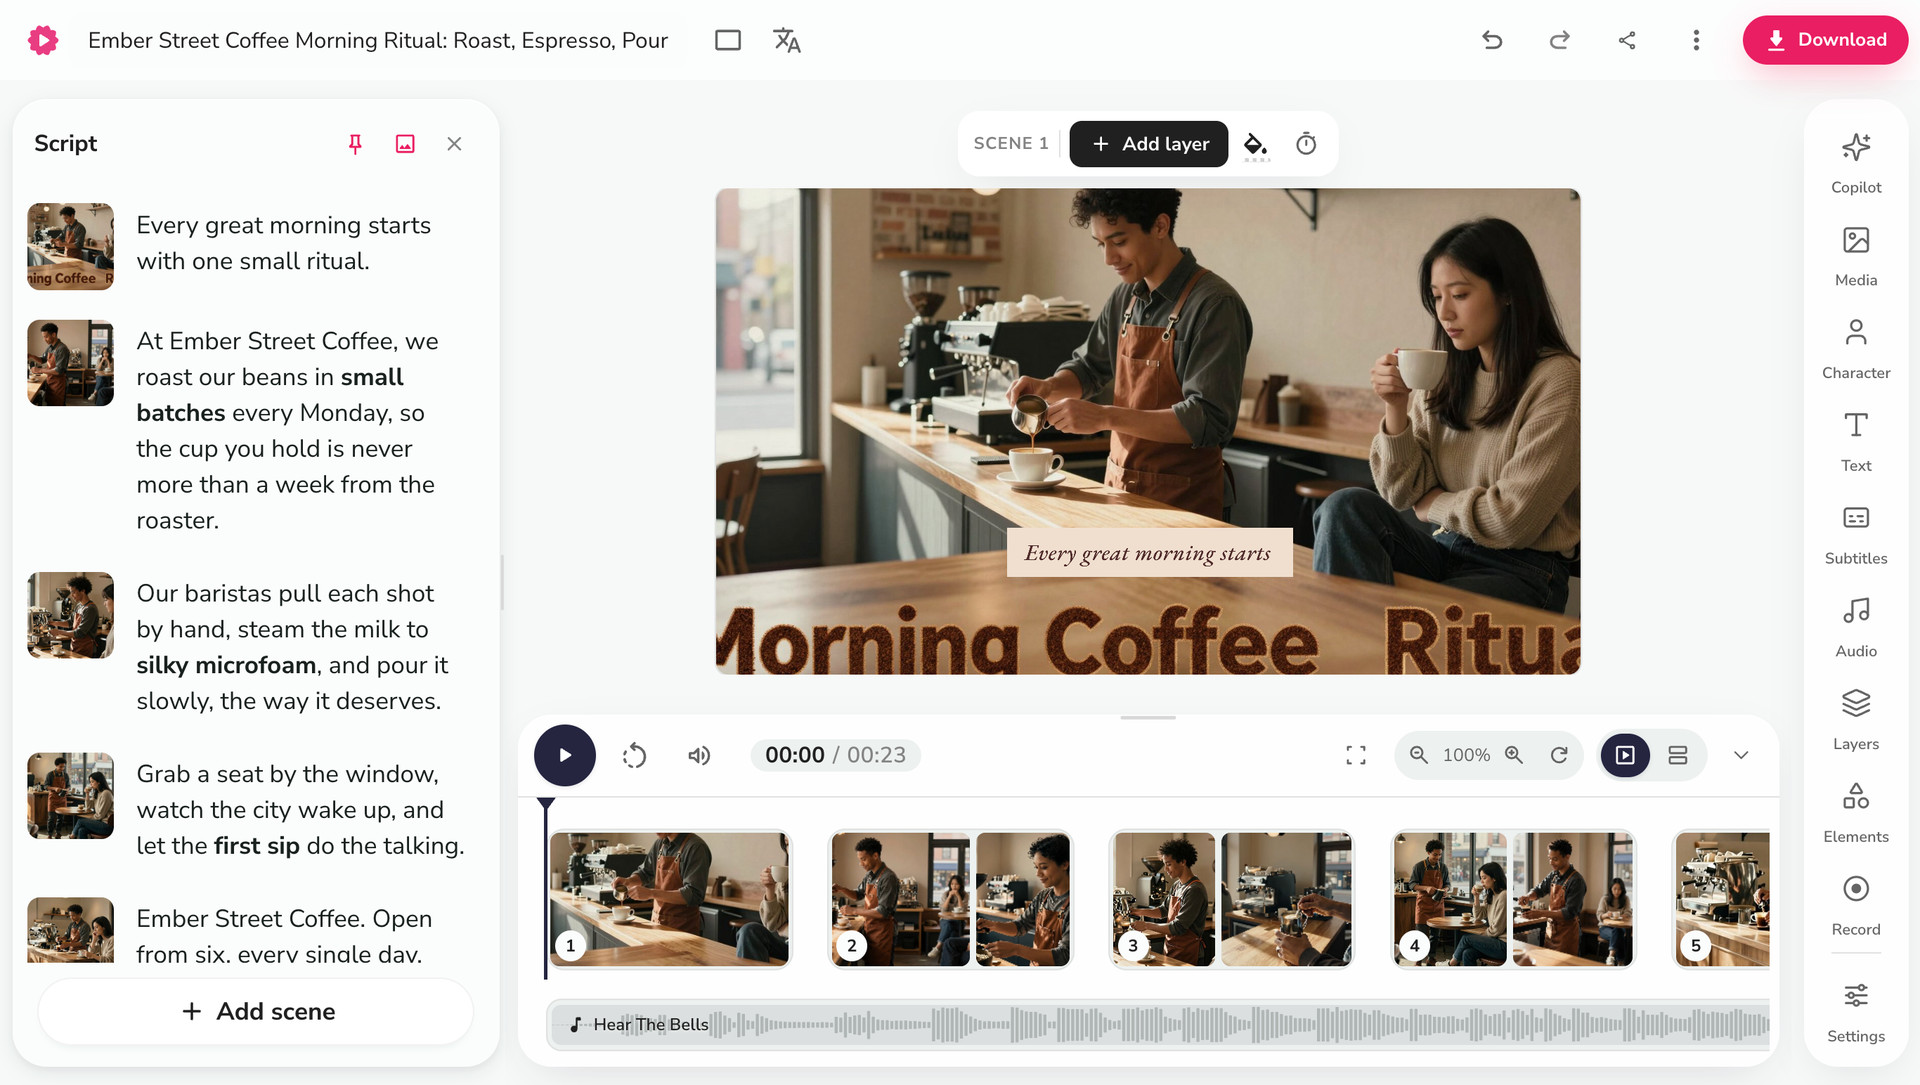
Task: Select scene 2 thumbnail in timeline
Action: coord(951,899)
